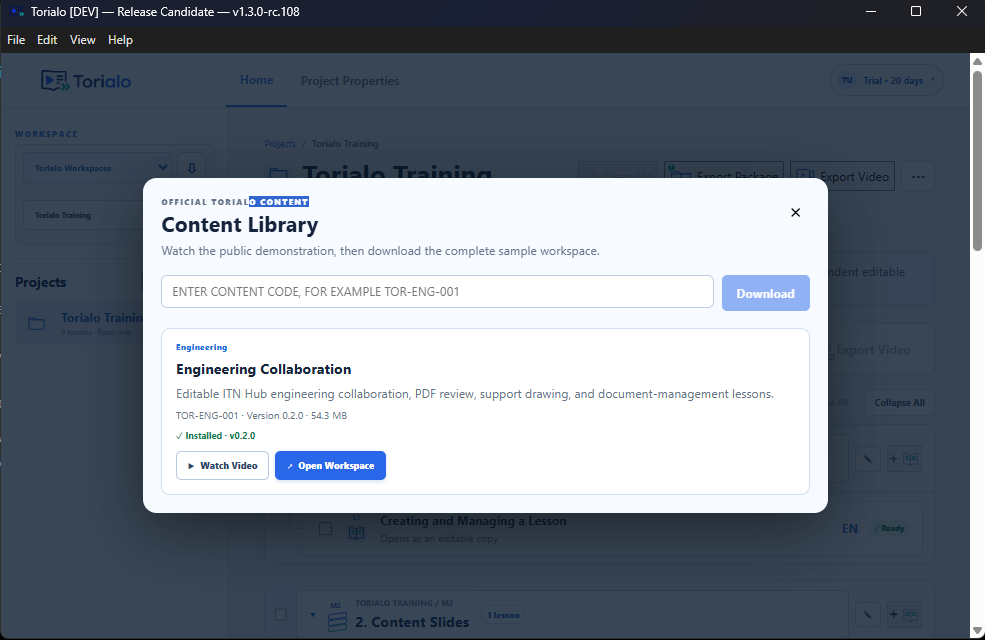Click the '1 lesson' badge on Content Slides
985x640 pixels.
click(x=503, y=615)
